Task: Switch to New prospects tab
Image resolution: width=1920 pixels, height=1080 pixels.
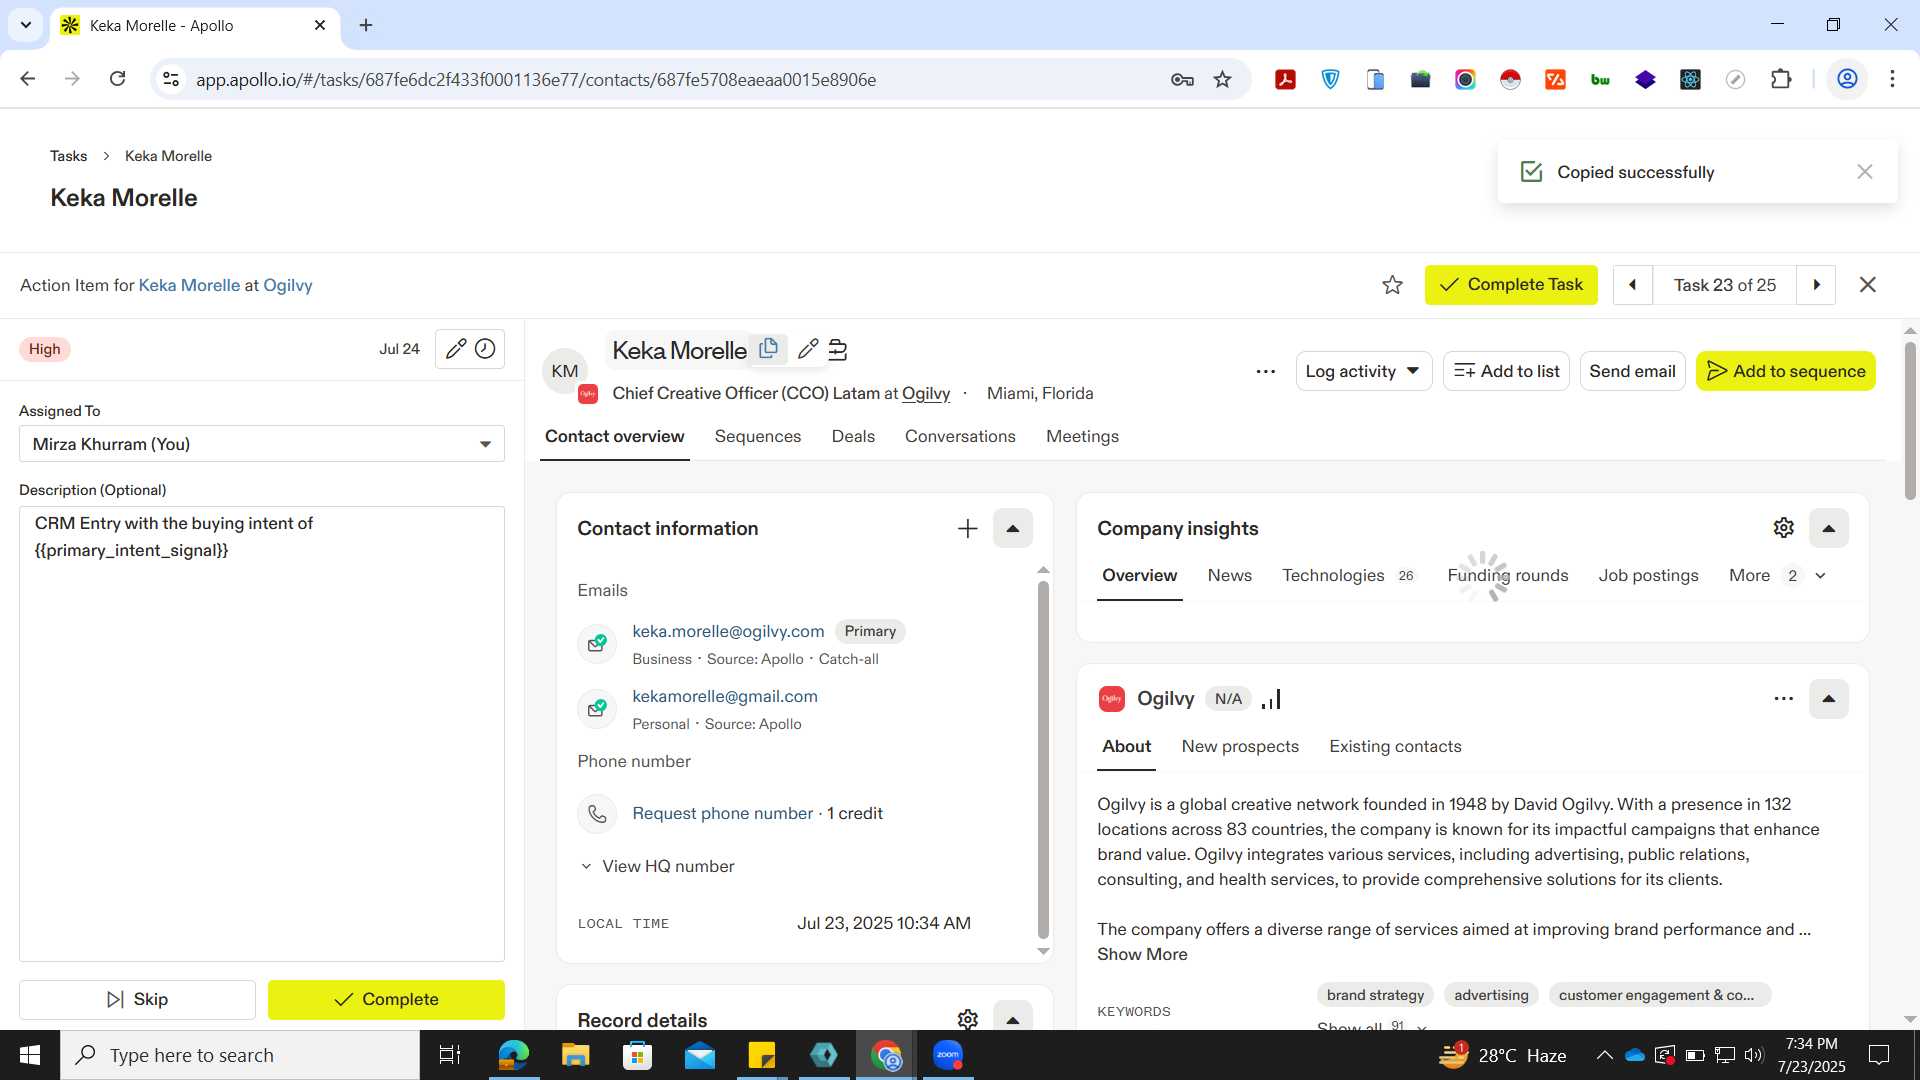Action: pos(1240,747)
